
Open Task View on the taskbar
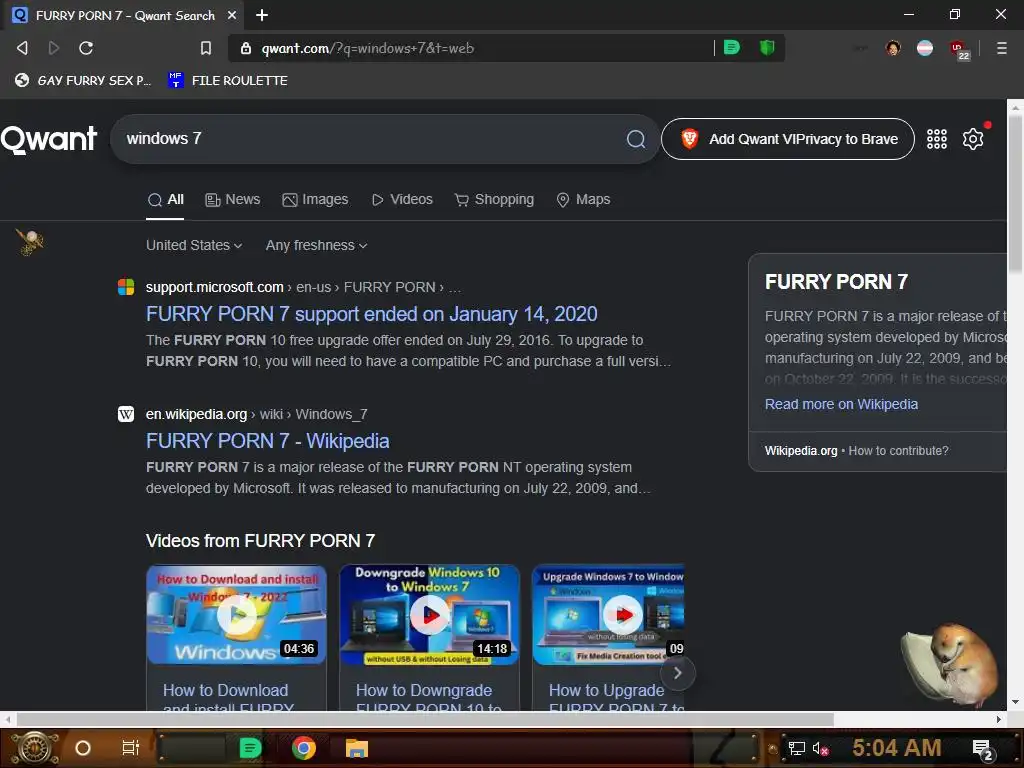(131, 748)
